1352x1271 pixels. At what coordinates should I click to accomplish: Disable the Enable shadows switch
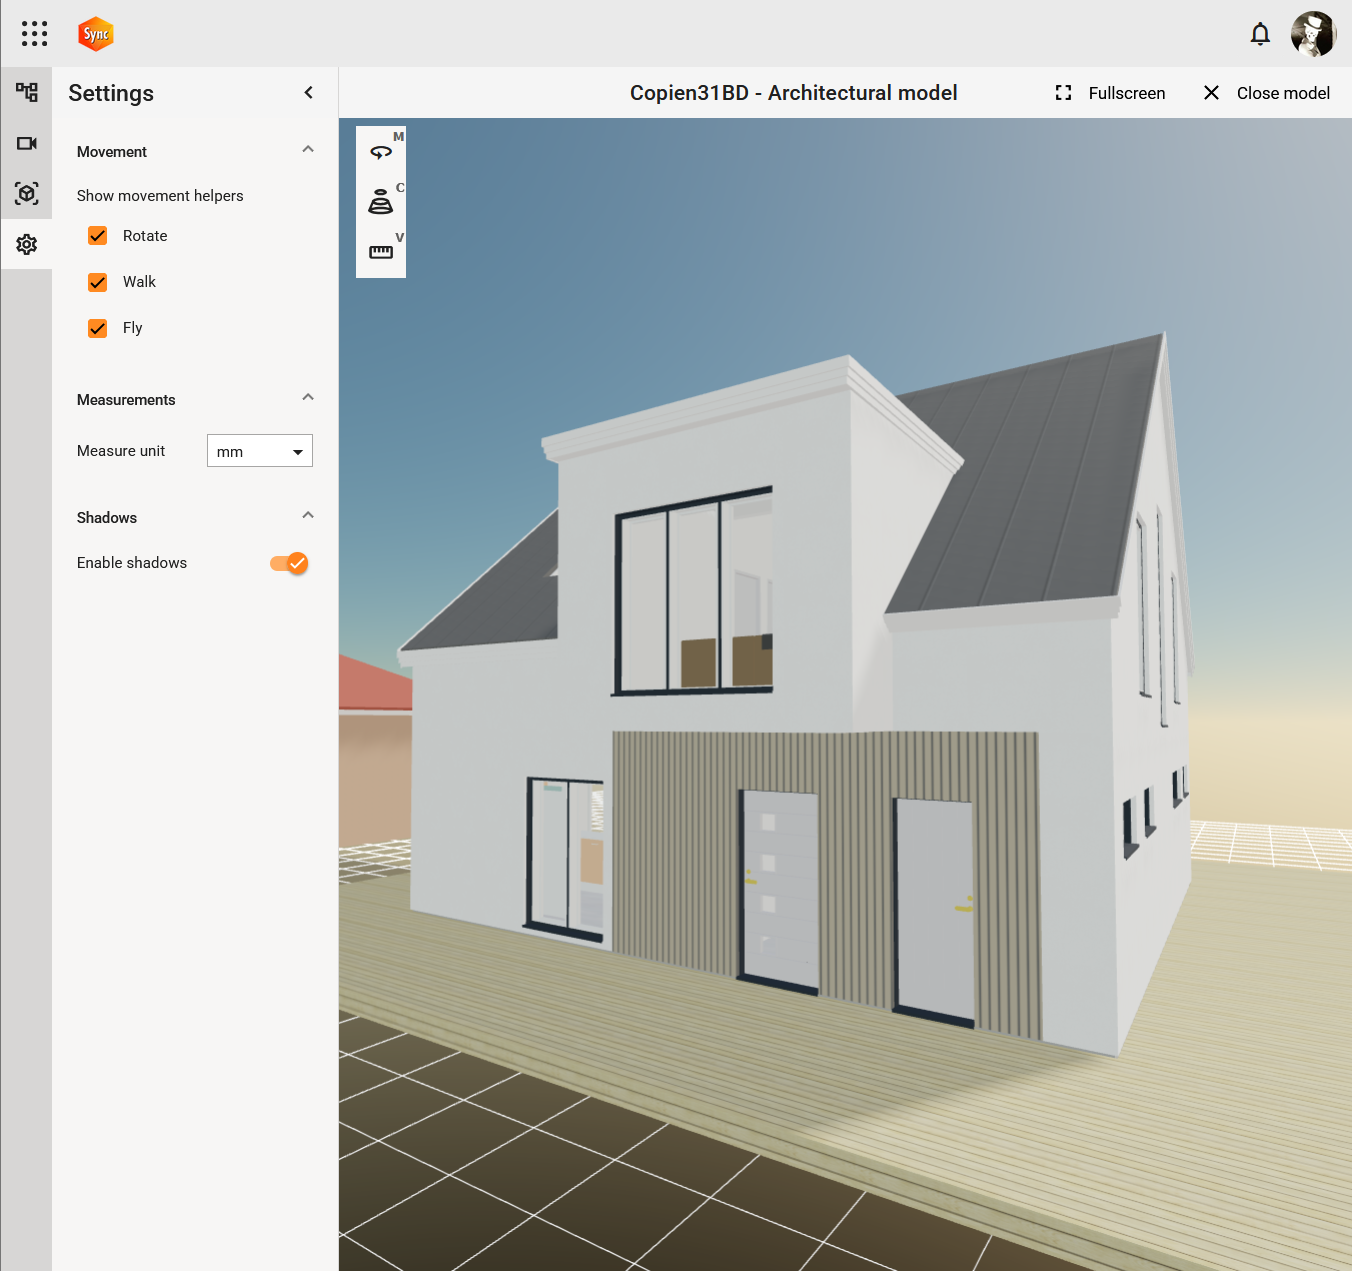coord(289,563)
